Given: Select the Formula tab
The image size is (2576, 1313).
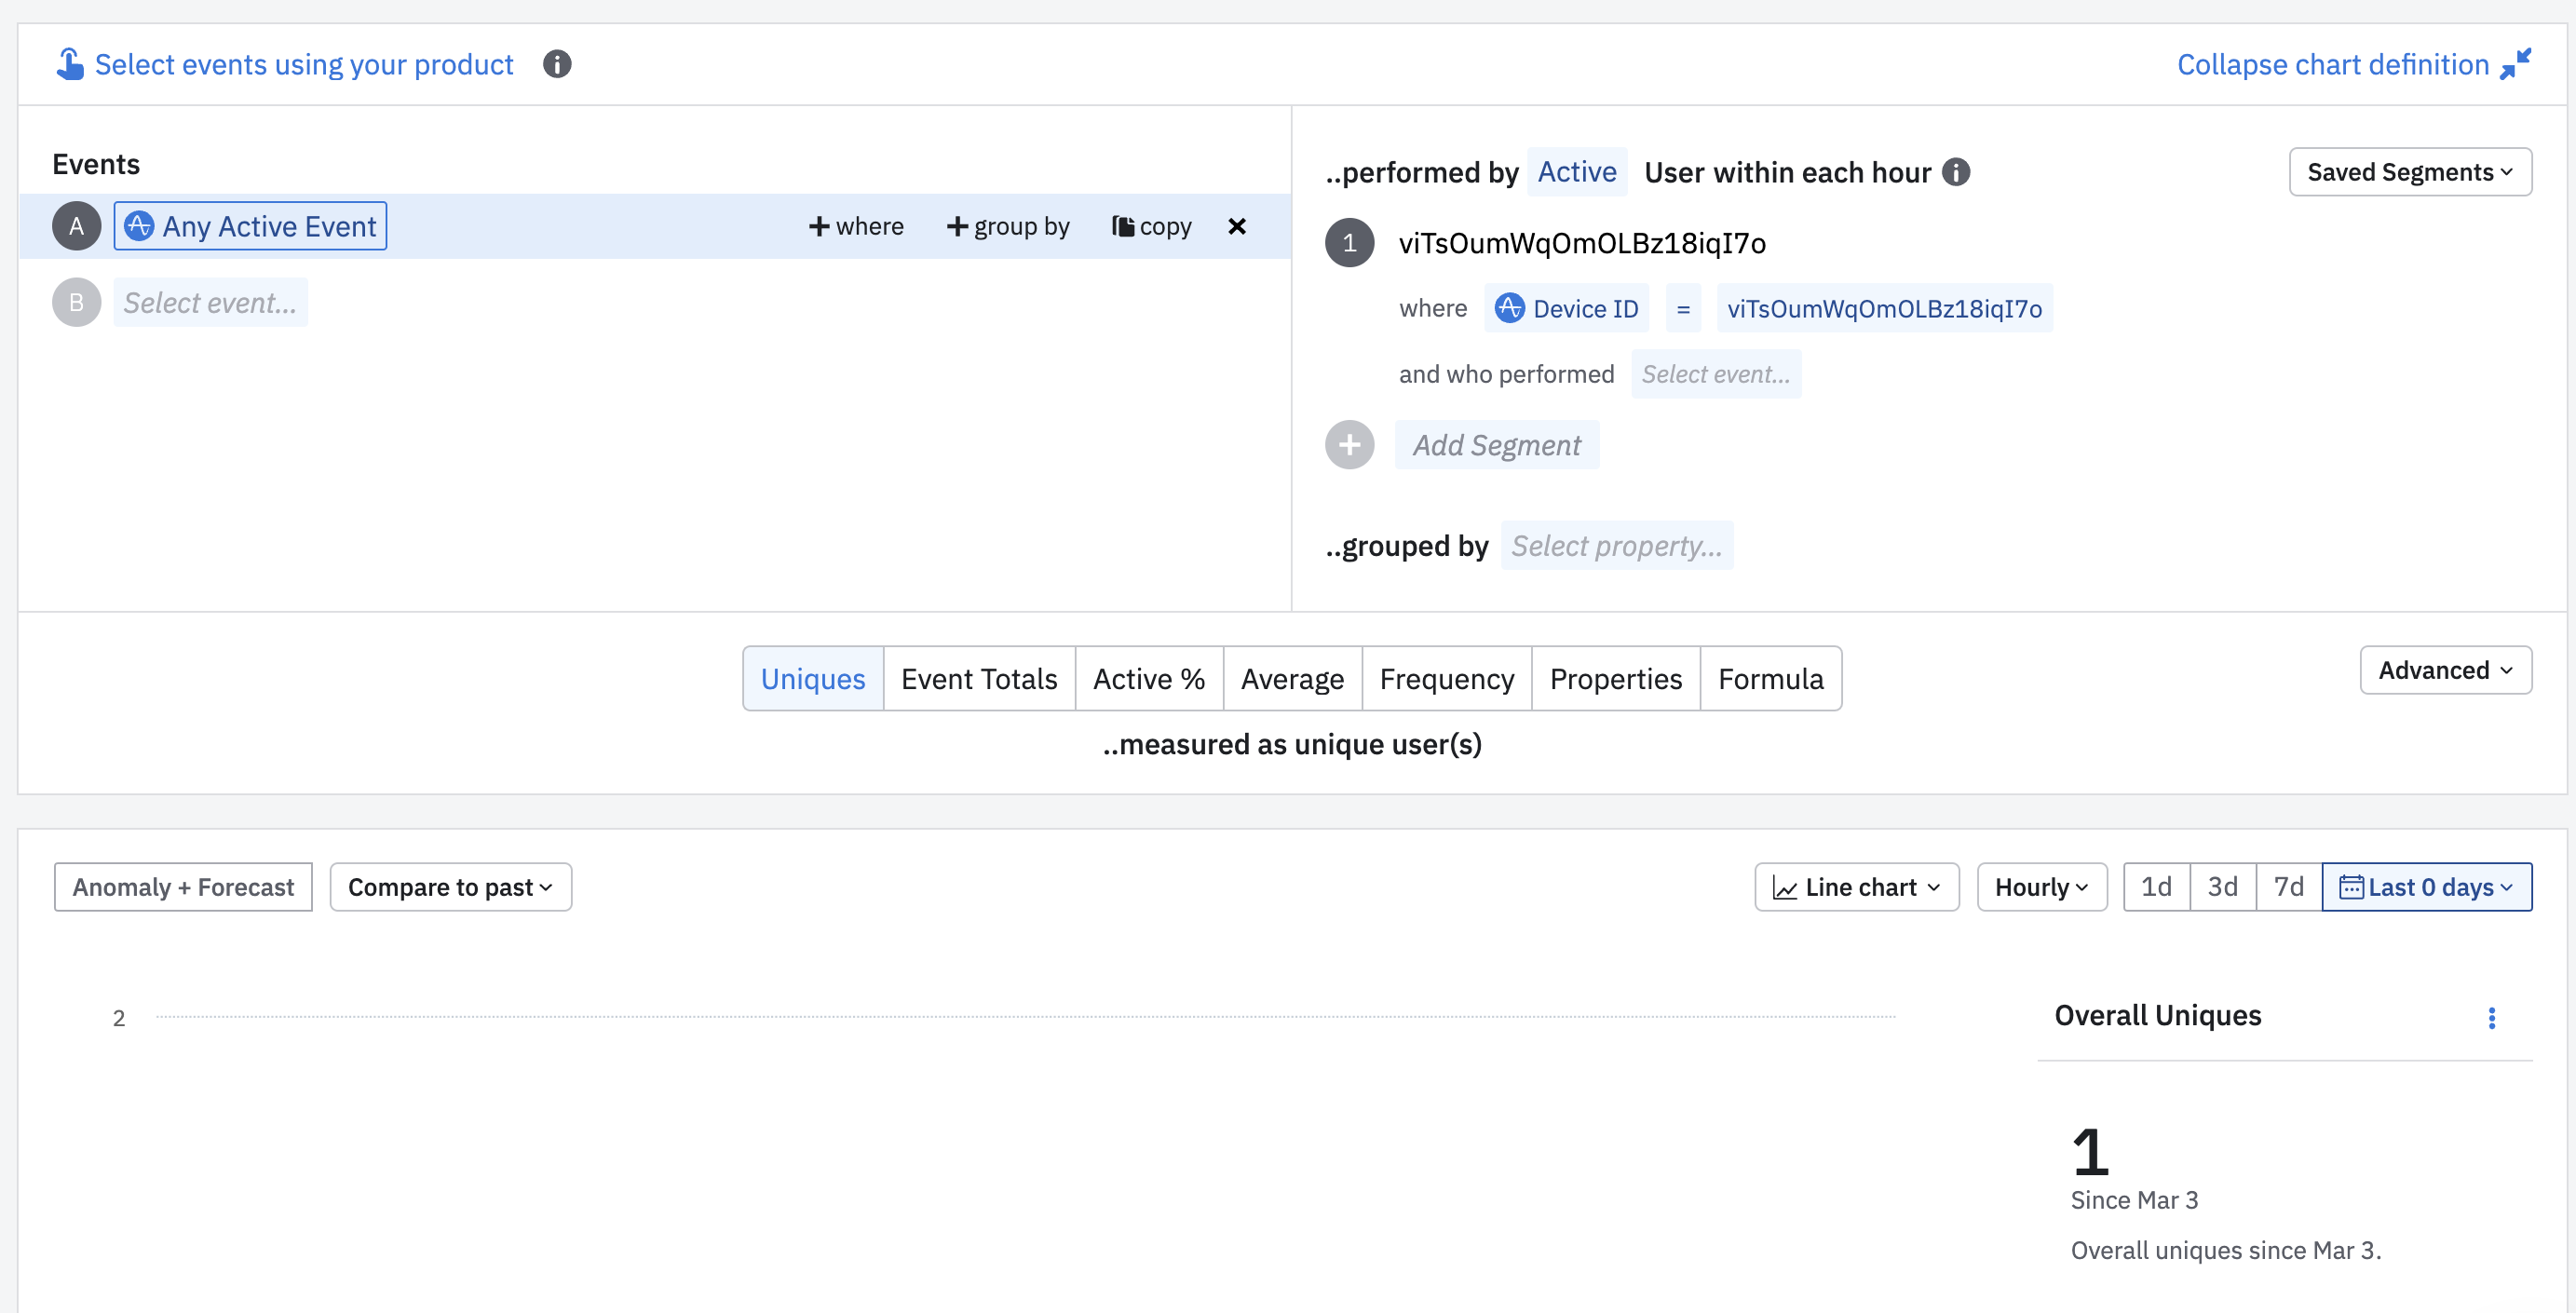Looking at the screenshot, I should coord(1770,679).
